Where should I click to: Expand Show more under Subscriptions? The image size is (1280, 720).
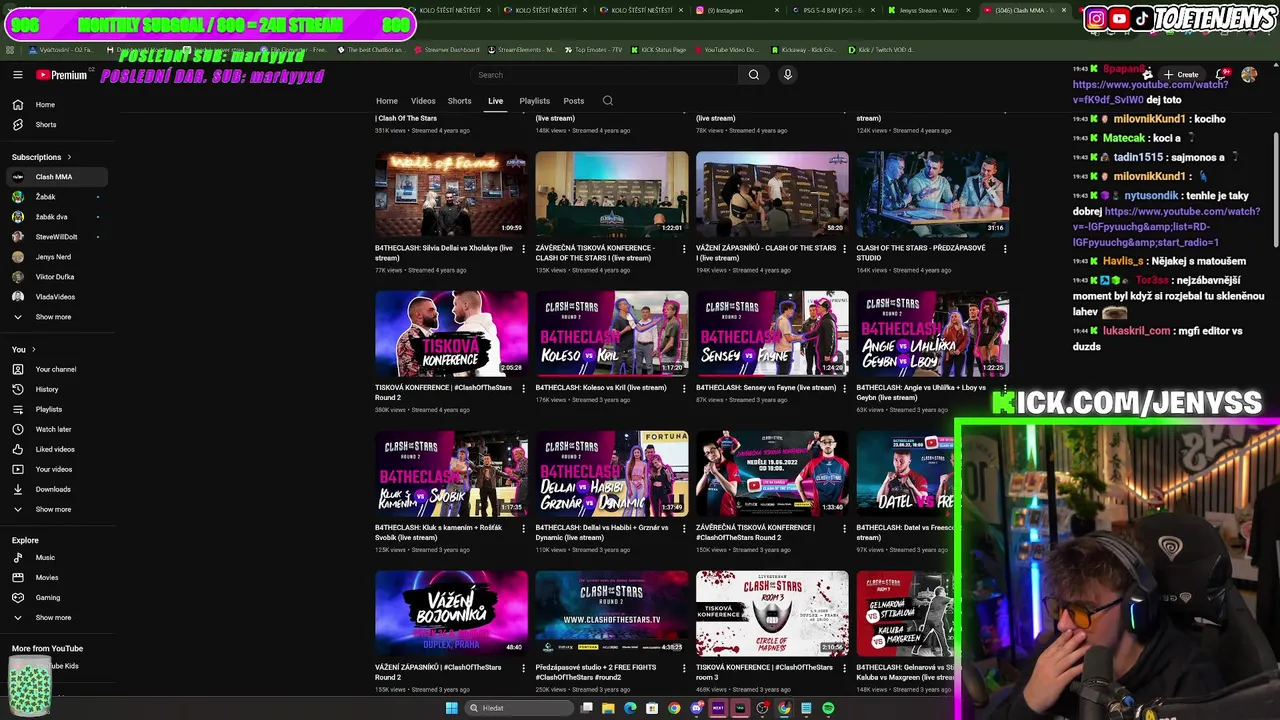coord(56,317)
